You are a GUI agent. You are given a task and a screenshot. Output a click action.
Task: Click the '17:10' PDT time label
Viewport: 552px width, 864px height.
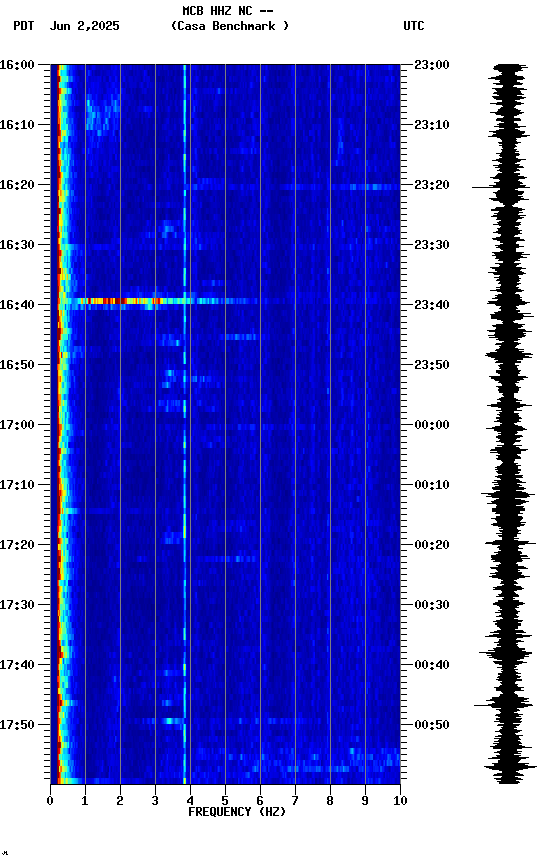coord(17,485)
